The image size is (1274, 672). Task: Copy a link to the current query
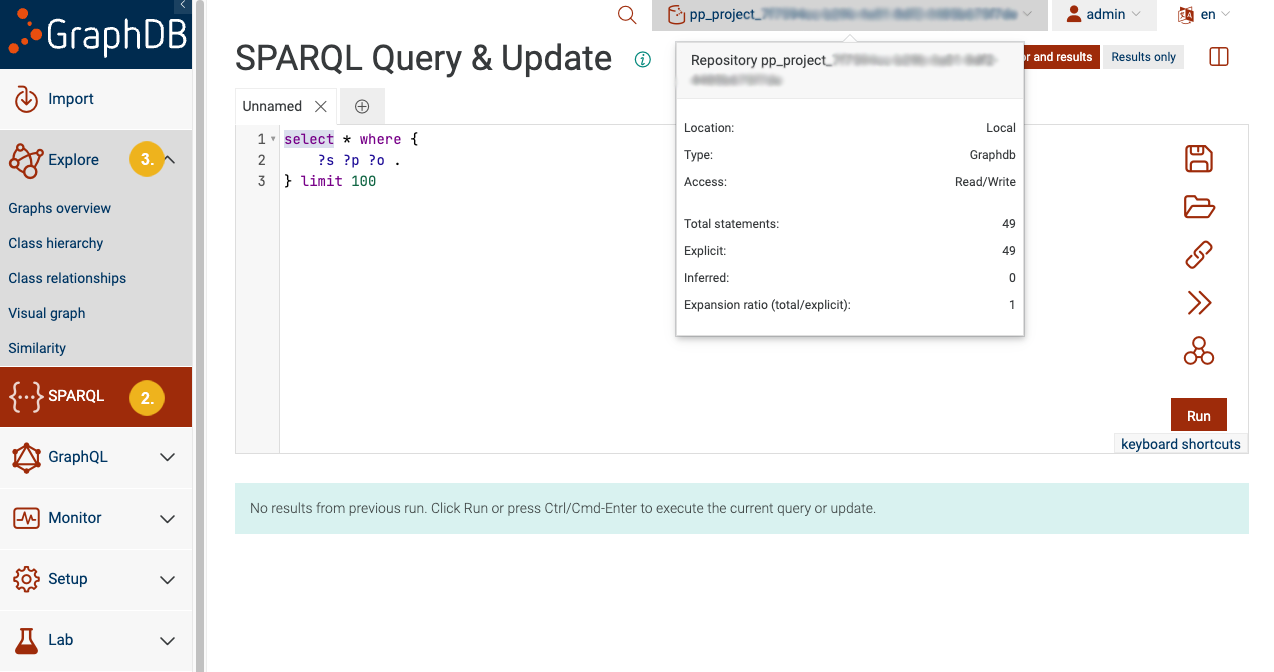[1199, 254]
